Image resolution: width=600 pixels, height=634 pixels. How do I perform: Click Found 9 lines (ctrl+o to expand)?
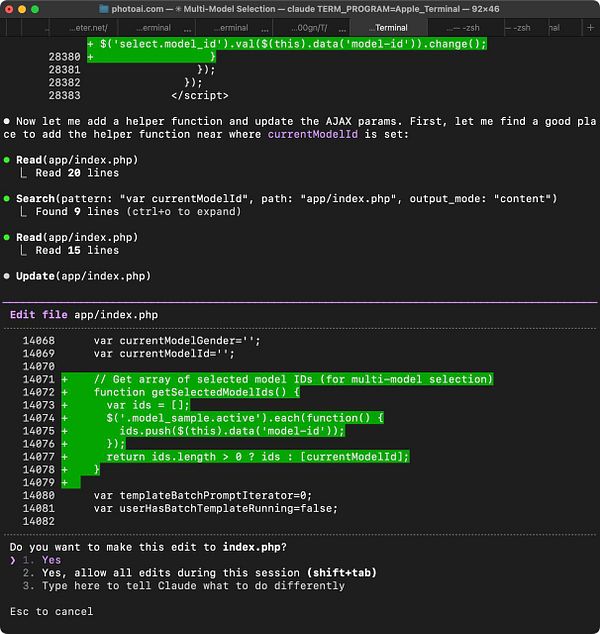click(138, 211)
